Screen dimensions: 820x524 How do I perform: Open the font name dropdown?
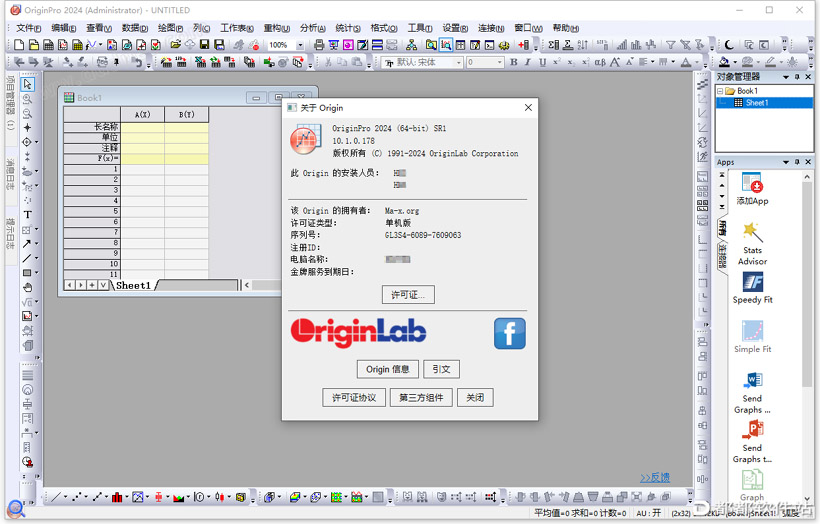tap(459, 62)
